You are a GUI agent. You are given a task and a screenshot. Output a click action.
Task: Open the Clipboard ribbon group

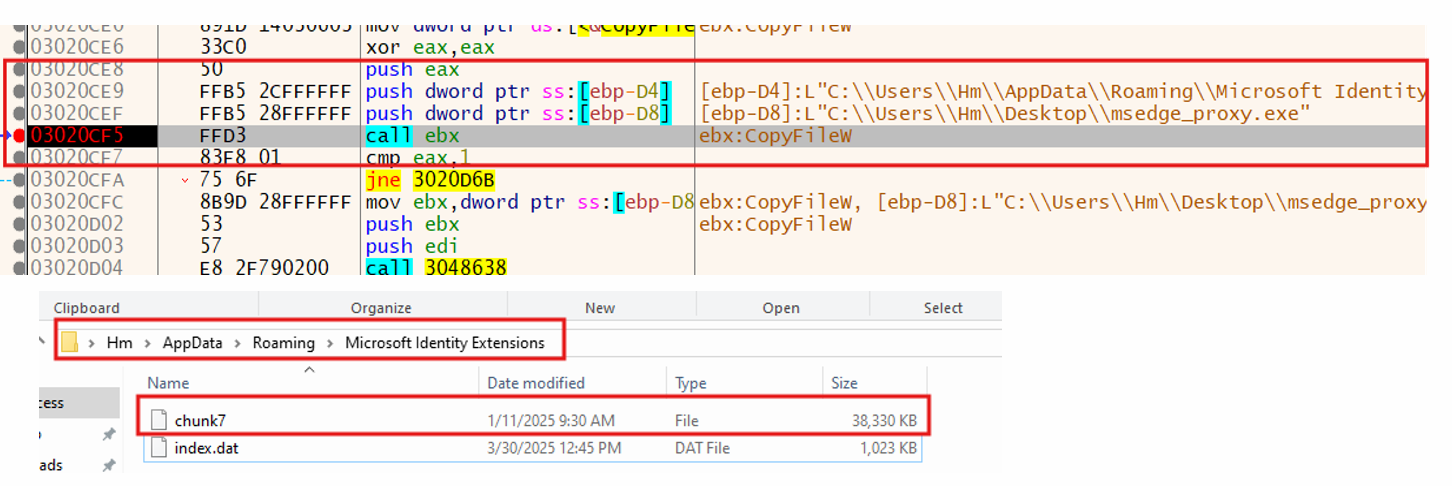tap(86, 308)
